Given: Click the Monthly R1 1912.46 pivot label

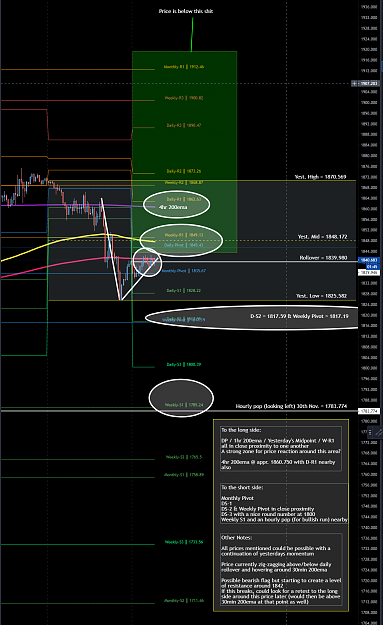Looking at the screenshot, I should 184,67.
